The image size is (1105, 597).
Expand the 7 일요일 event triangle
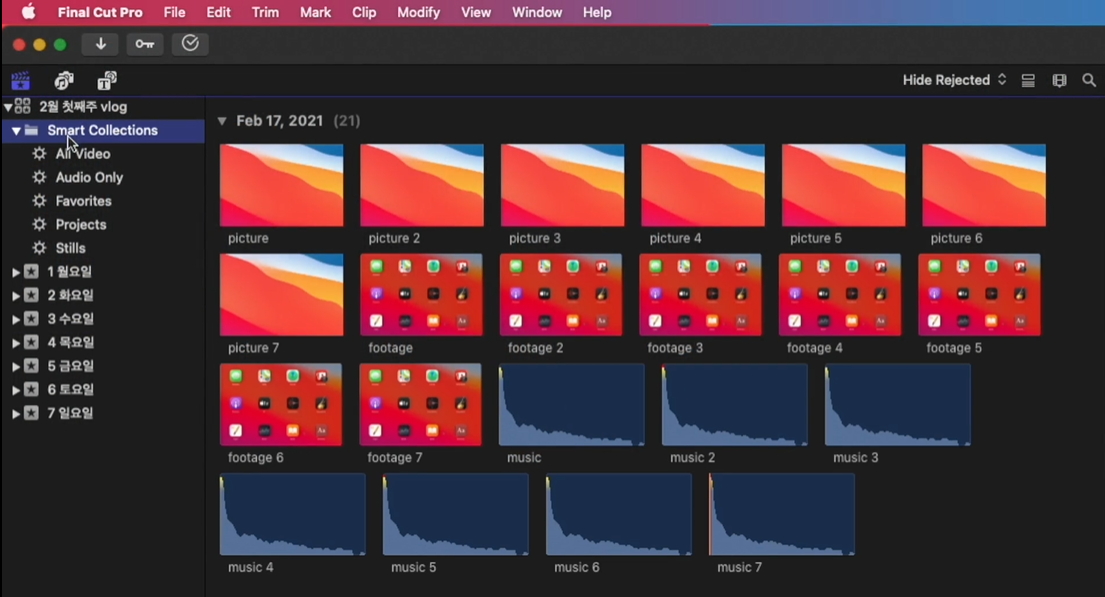[x=16, y=414]
